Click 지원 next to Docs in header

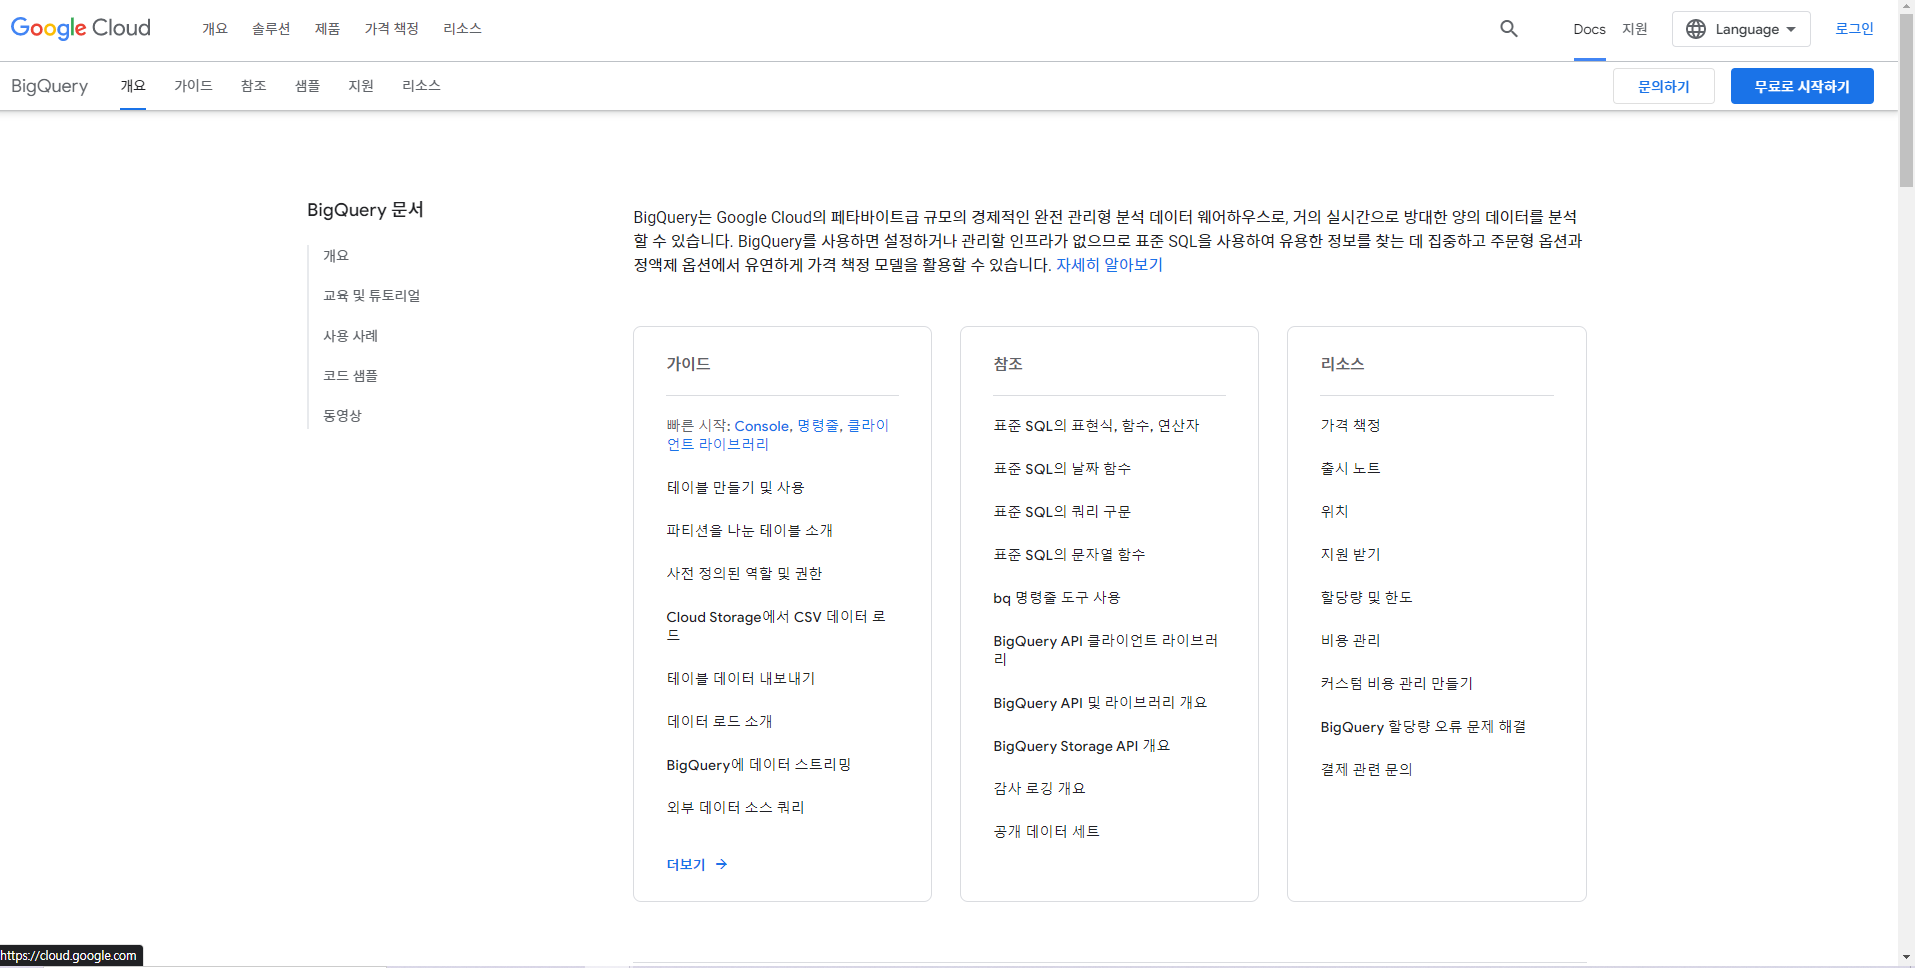[x=1635, y=29]
